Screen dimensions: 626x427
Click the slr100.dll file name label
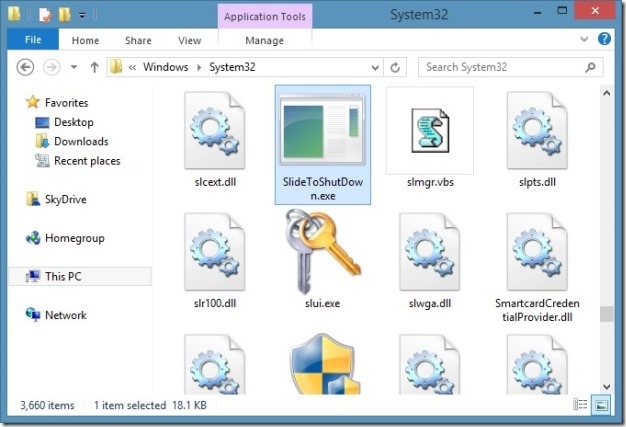(x=215, y=303)
